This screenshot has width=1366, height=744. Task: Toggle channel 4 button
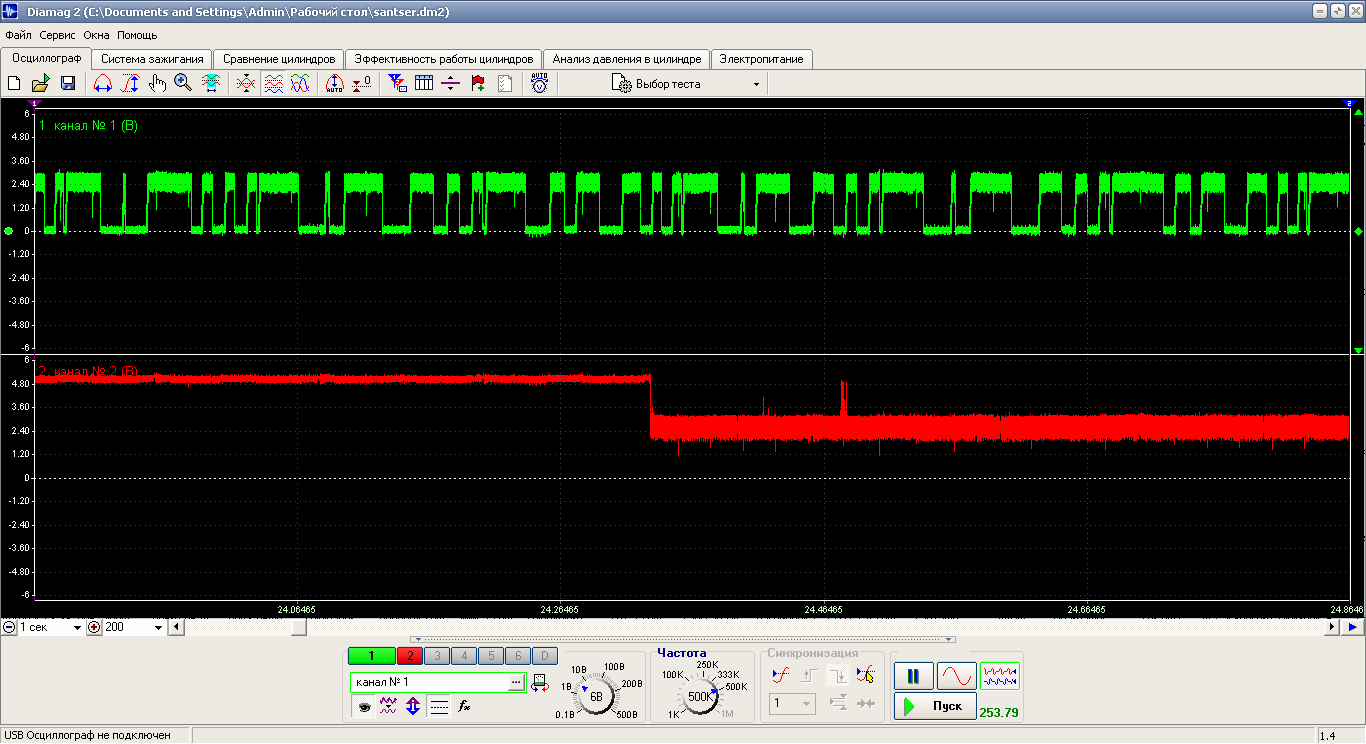[x=464, y=656]
